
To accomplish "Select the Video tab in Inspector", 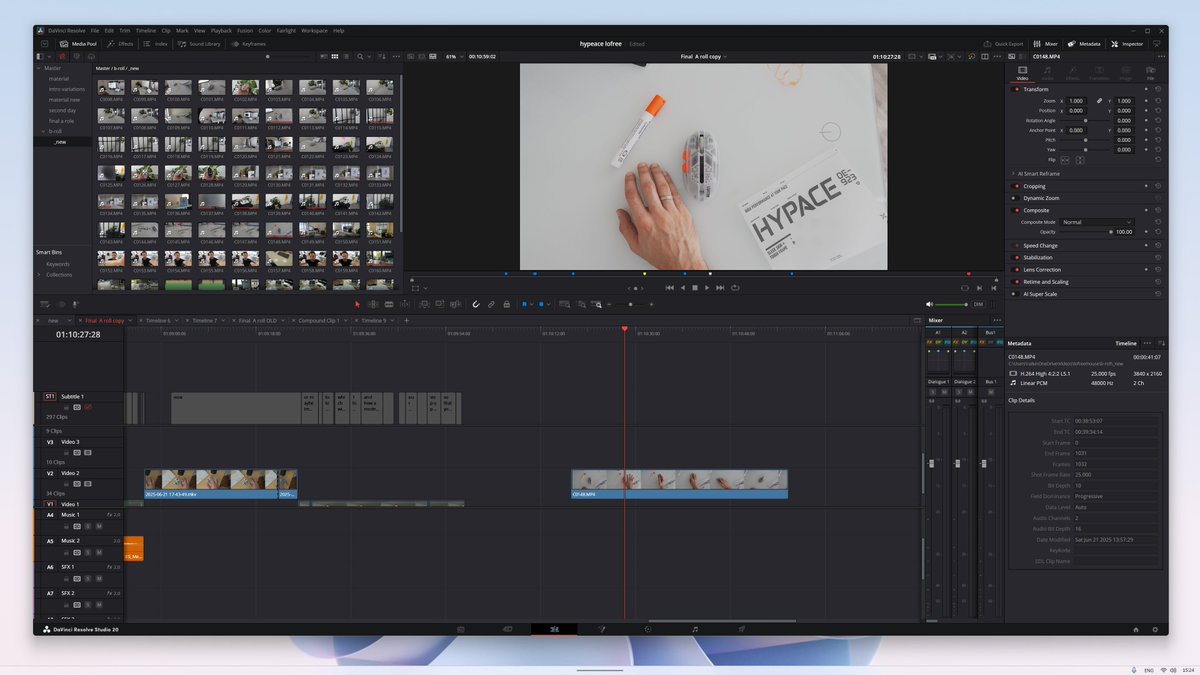I will 1022,72.
